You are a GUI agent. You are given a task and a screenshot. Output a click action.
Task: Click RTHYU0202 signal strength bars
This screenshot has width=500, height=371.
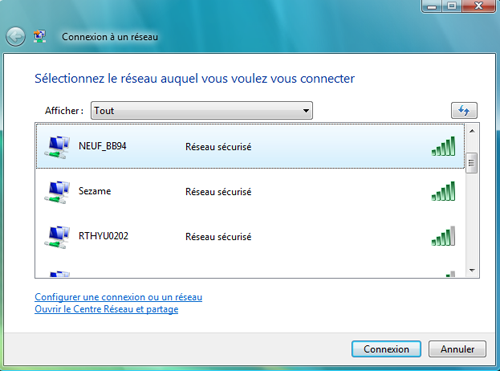click(x=443, y=236)
